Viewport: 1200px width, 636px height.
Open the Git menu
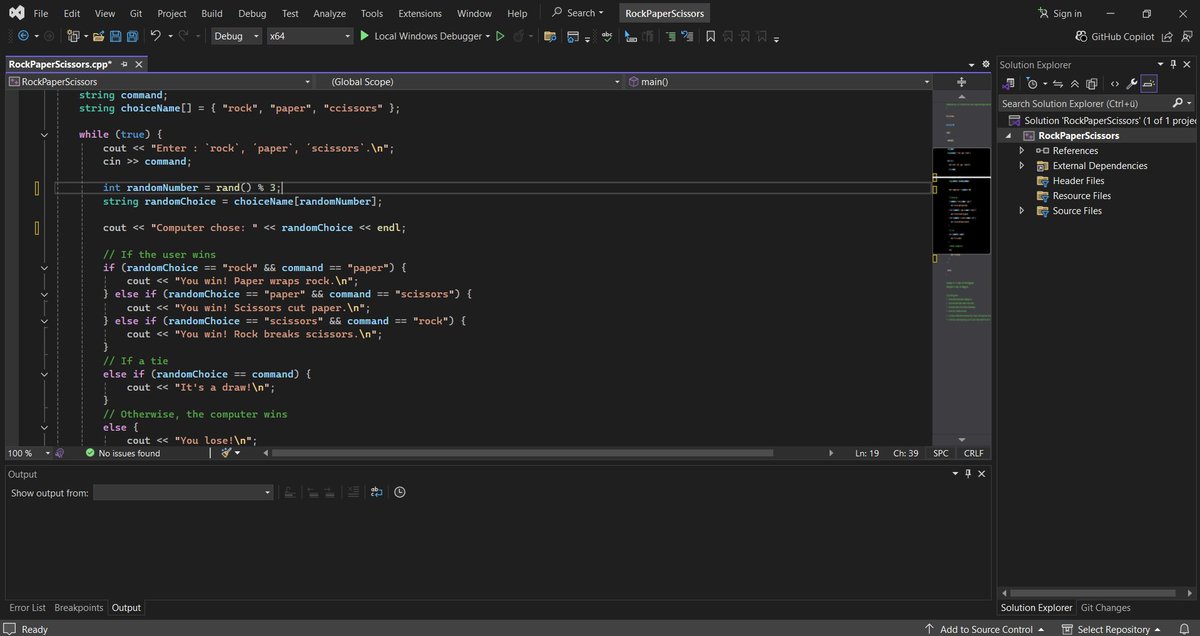135,14
